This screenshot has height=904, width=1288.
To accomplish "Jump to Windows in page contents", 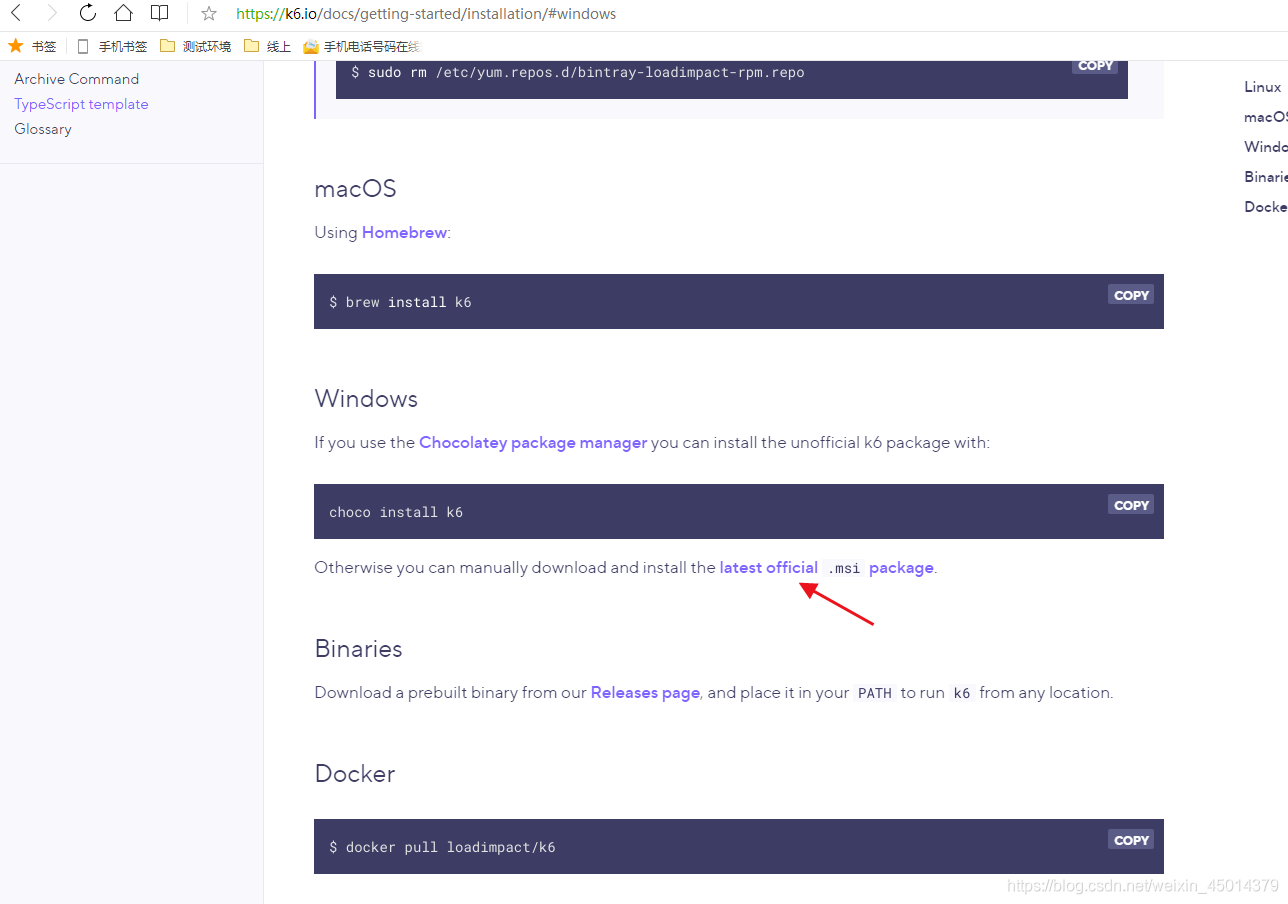I will click(x=1265, y=147).
